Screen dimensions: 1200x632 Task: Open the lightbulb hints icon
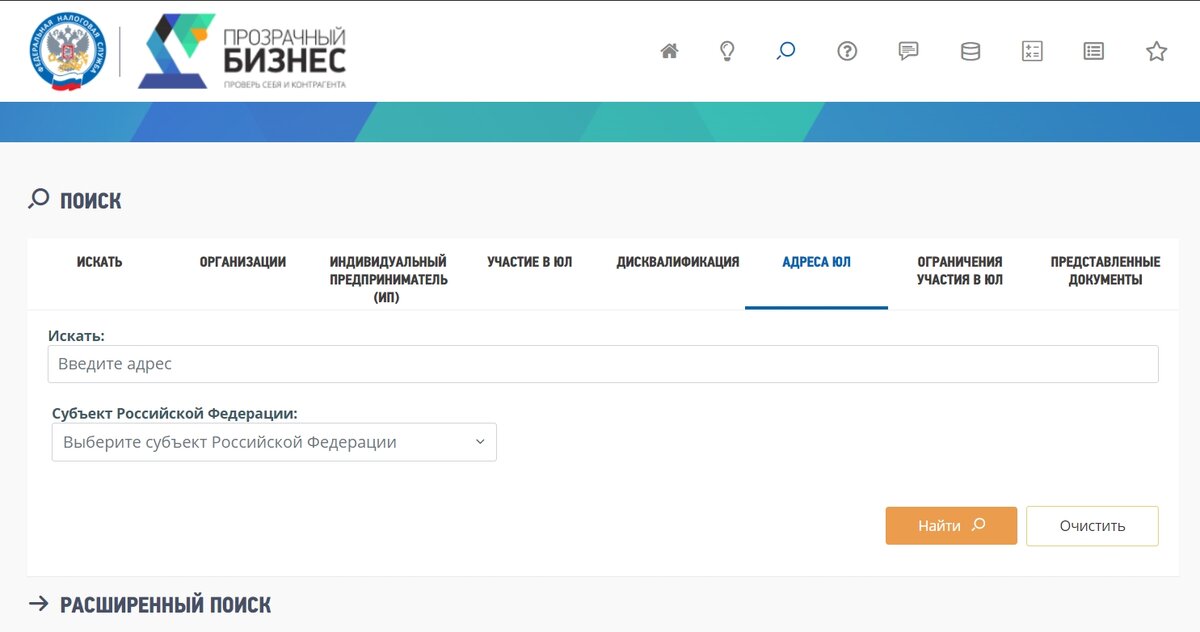[727, 50]
